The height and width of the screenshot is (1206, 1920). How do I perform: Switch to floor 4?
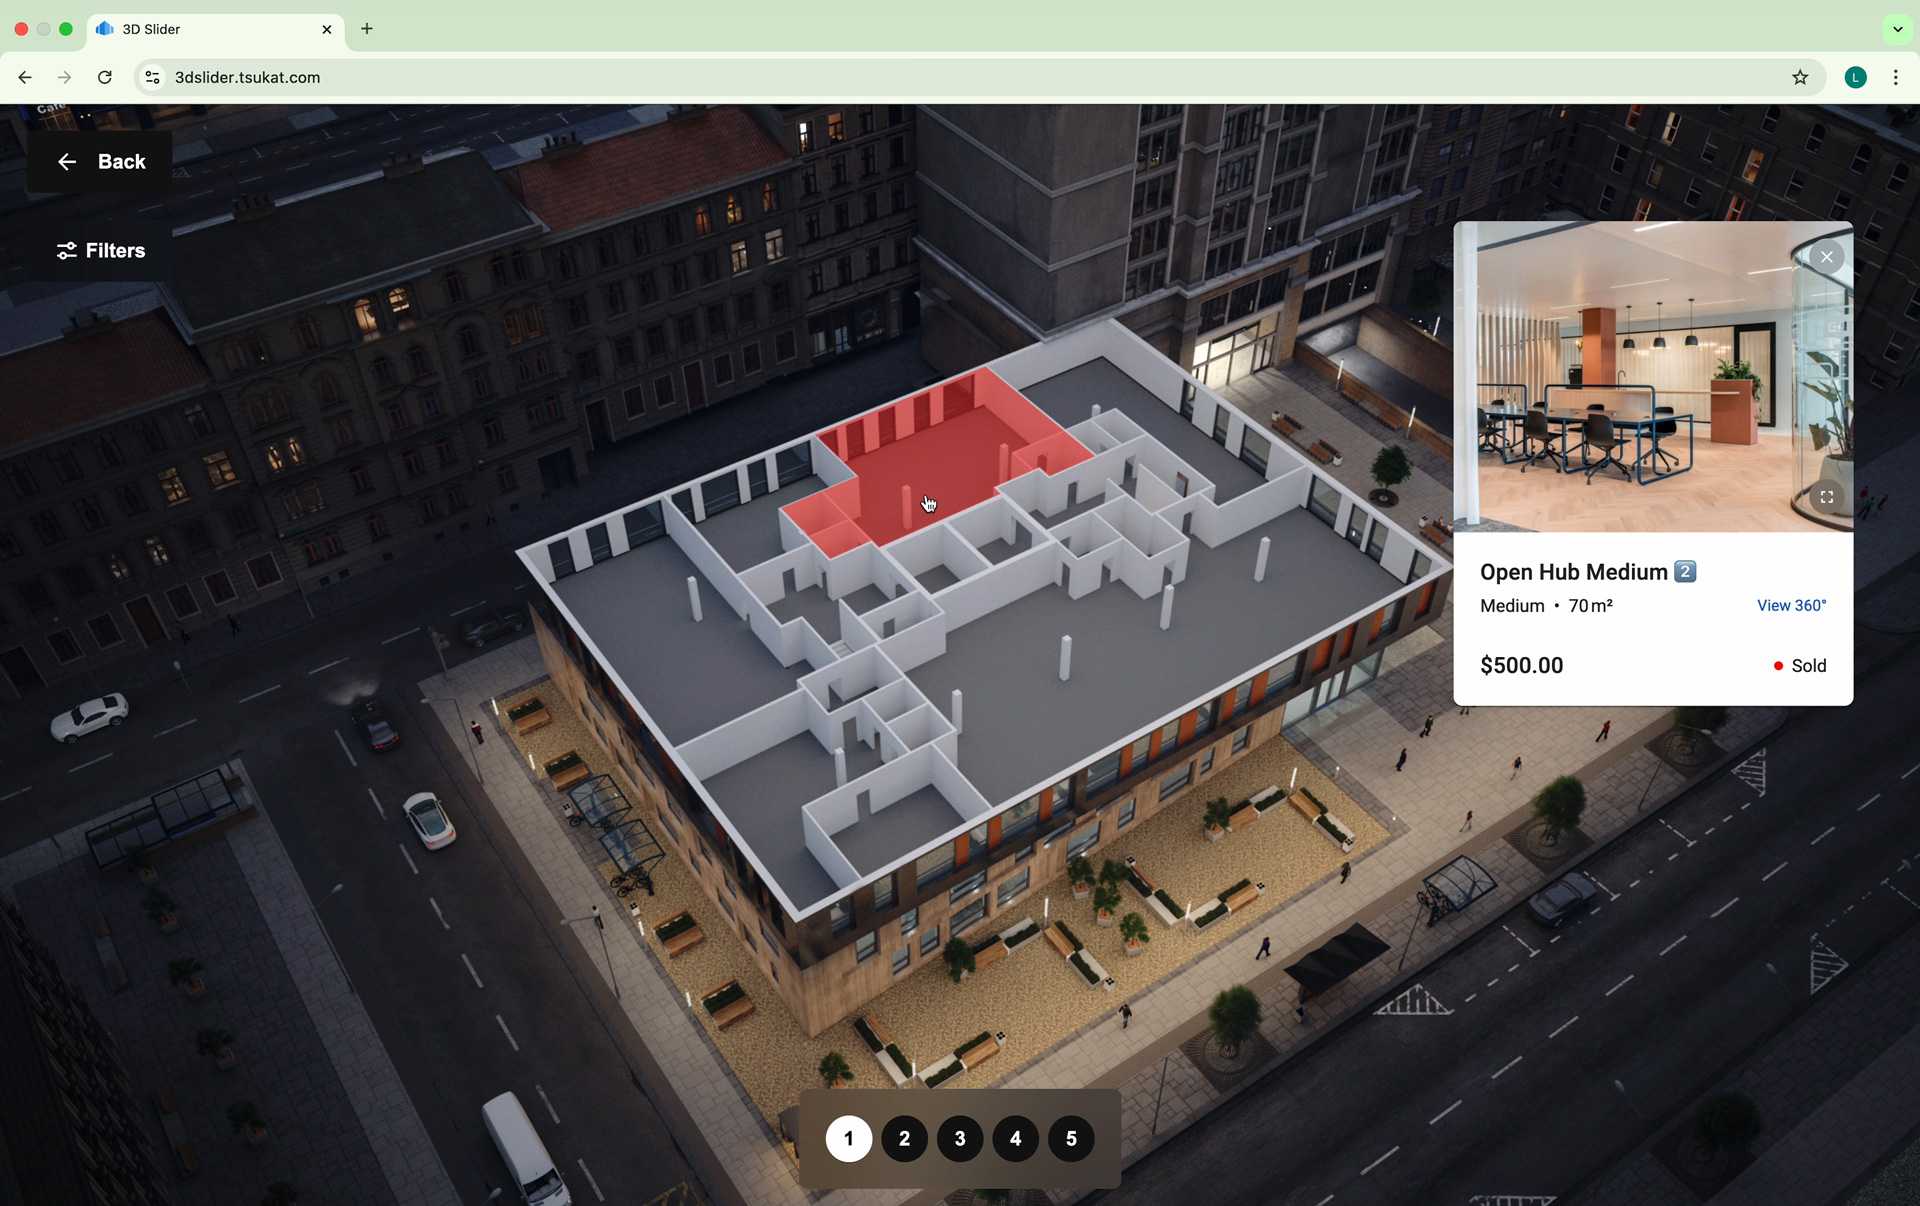tap(1016, 1139)
